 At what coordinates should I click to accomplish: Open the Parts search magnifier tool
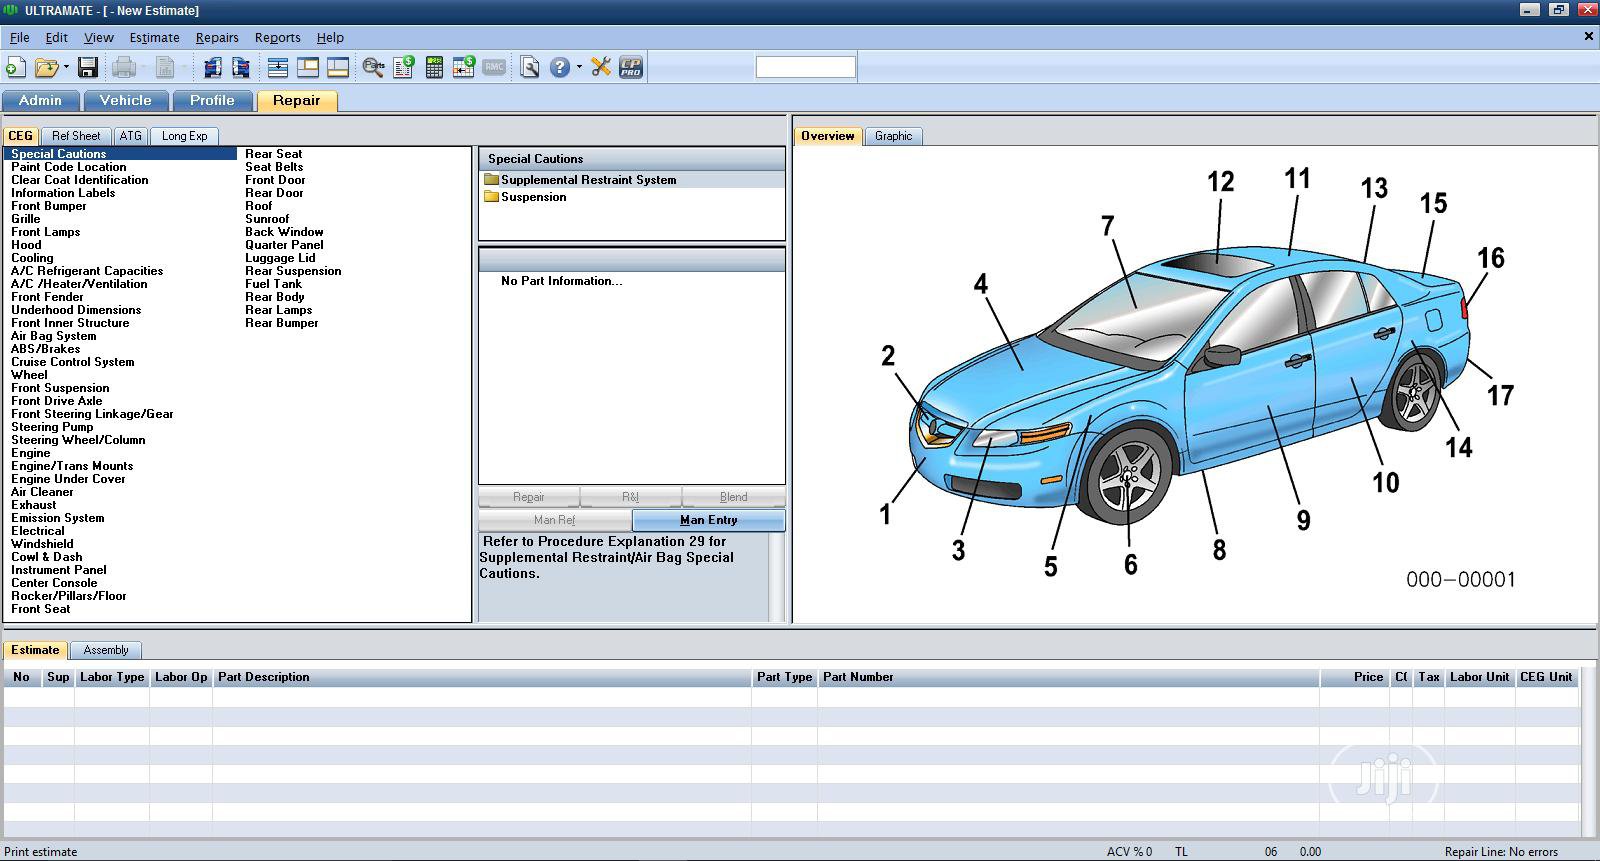(373, 68)
